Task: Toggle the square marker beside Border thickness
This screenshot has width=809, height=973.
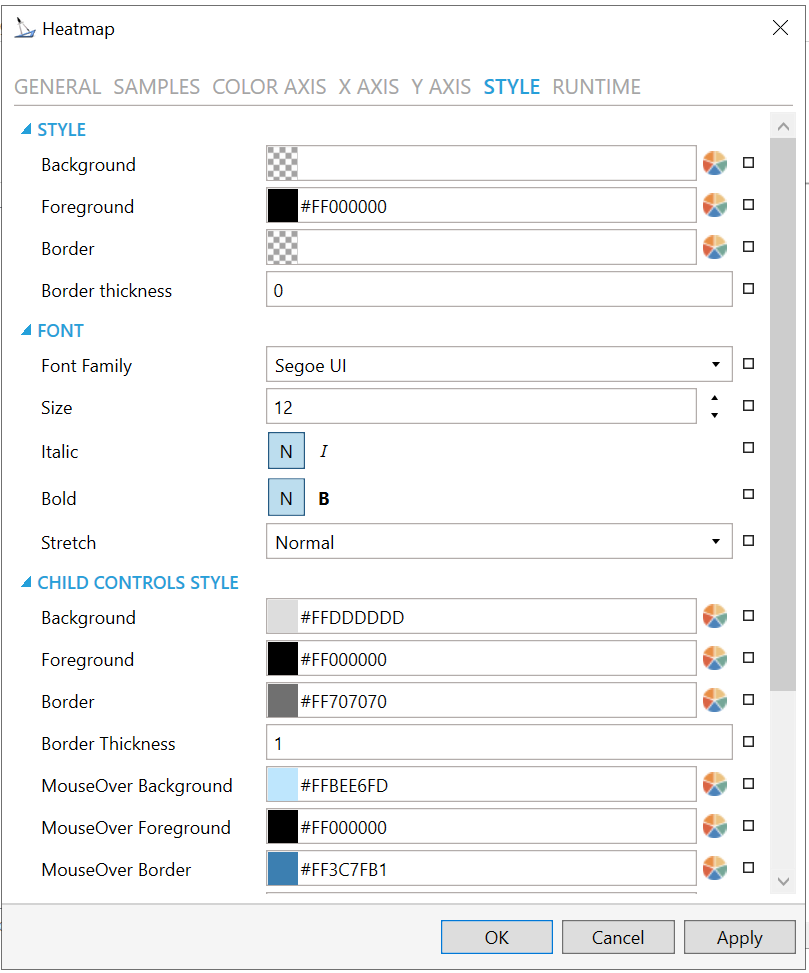Action: [749, 289]
